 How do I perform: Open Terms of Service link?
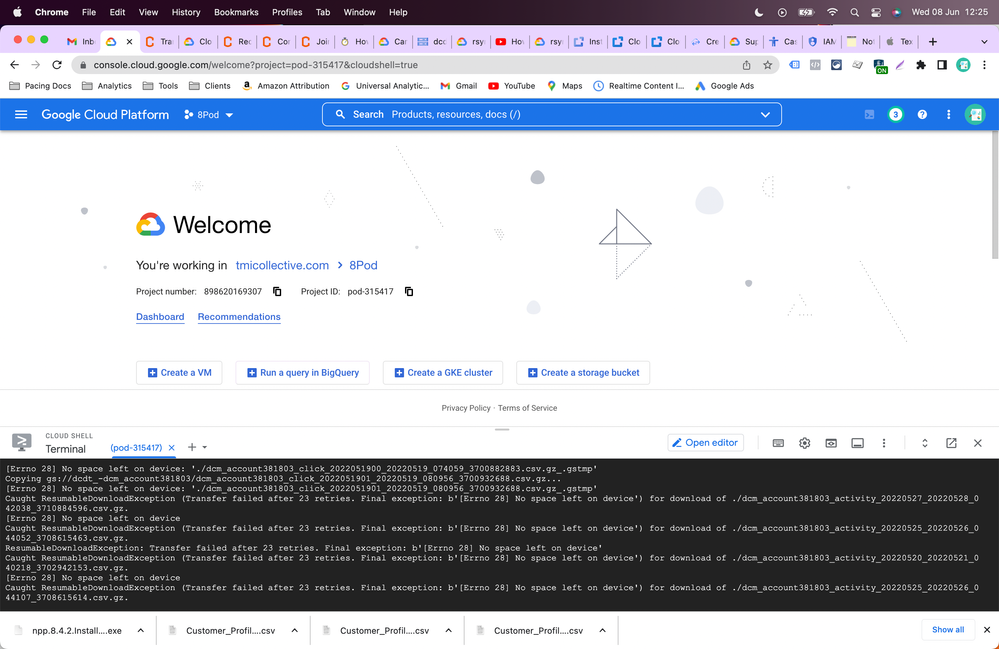coord(527,408)
